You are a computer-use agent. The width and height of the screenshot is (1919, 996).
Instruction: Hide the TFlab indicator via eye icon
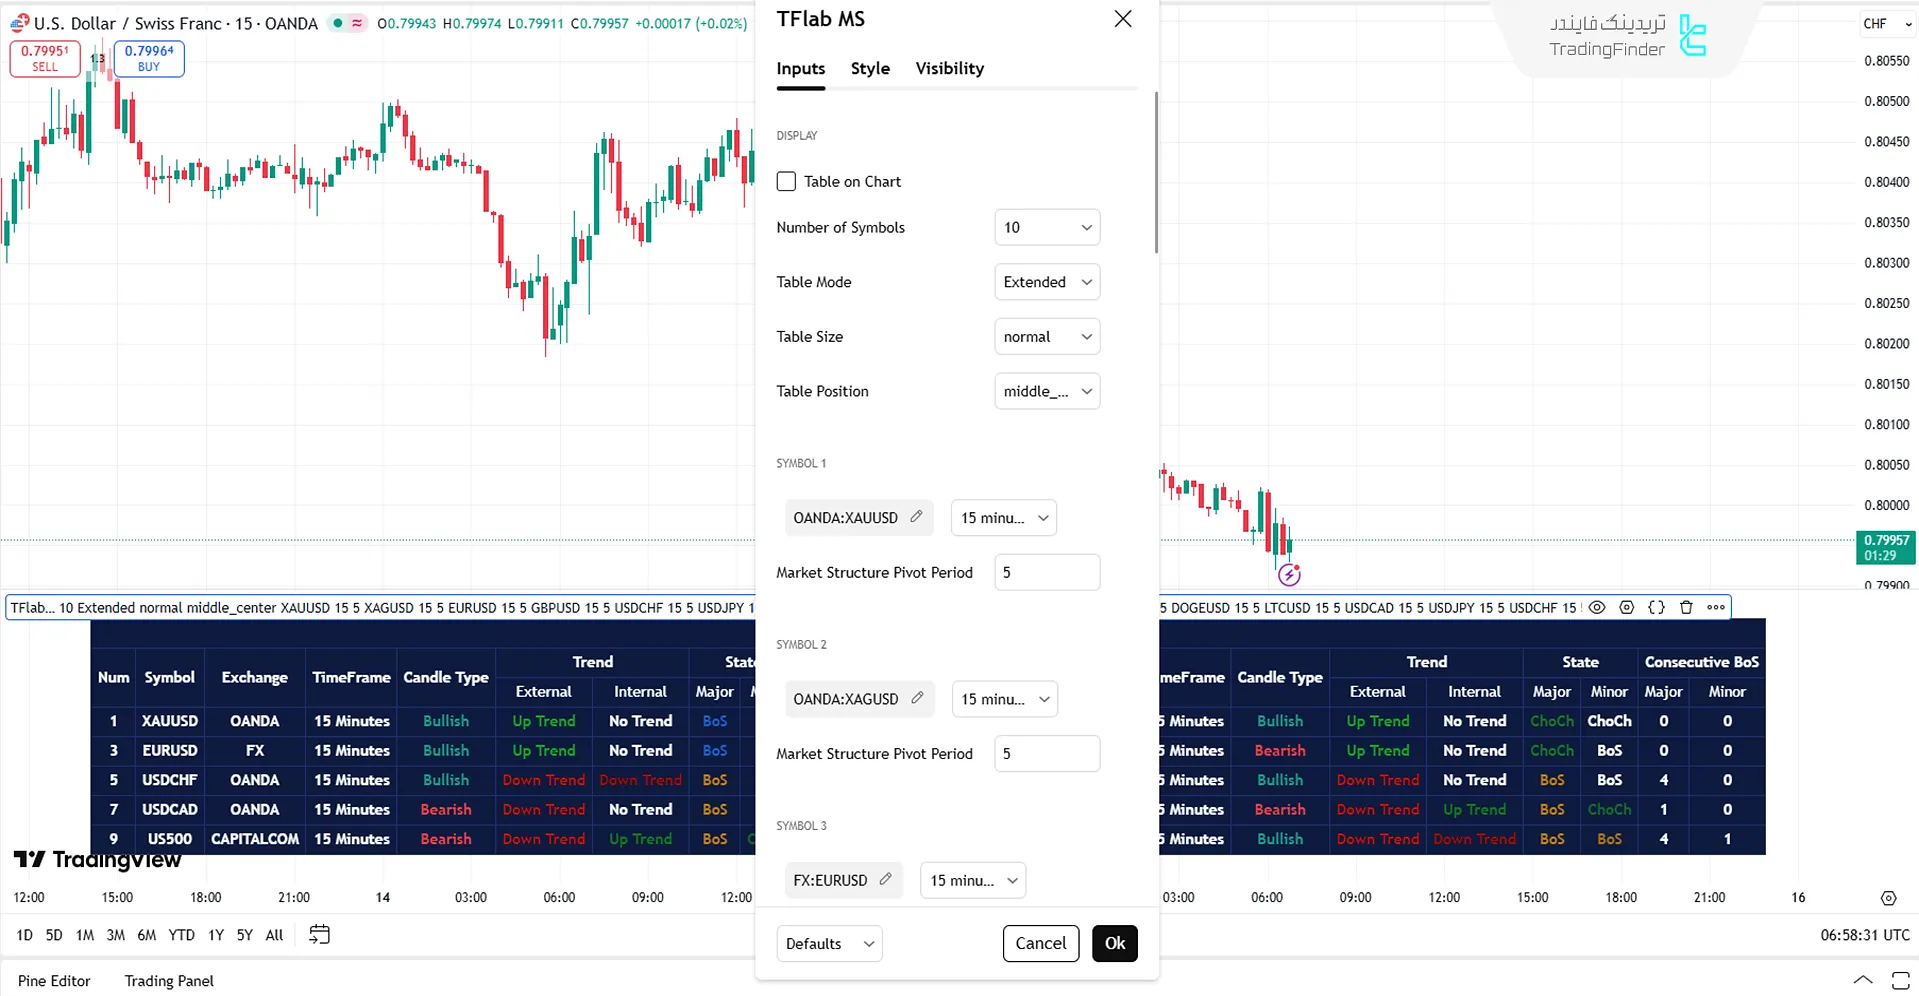(1597, 607)
